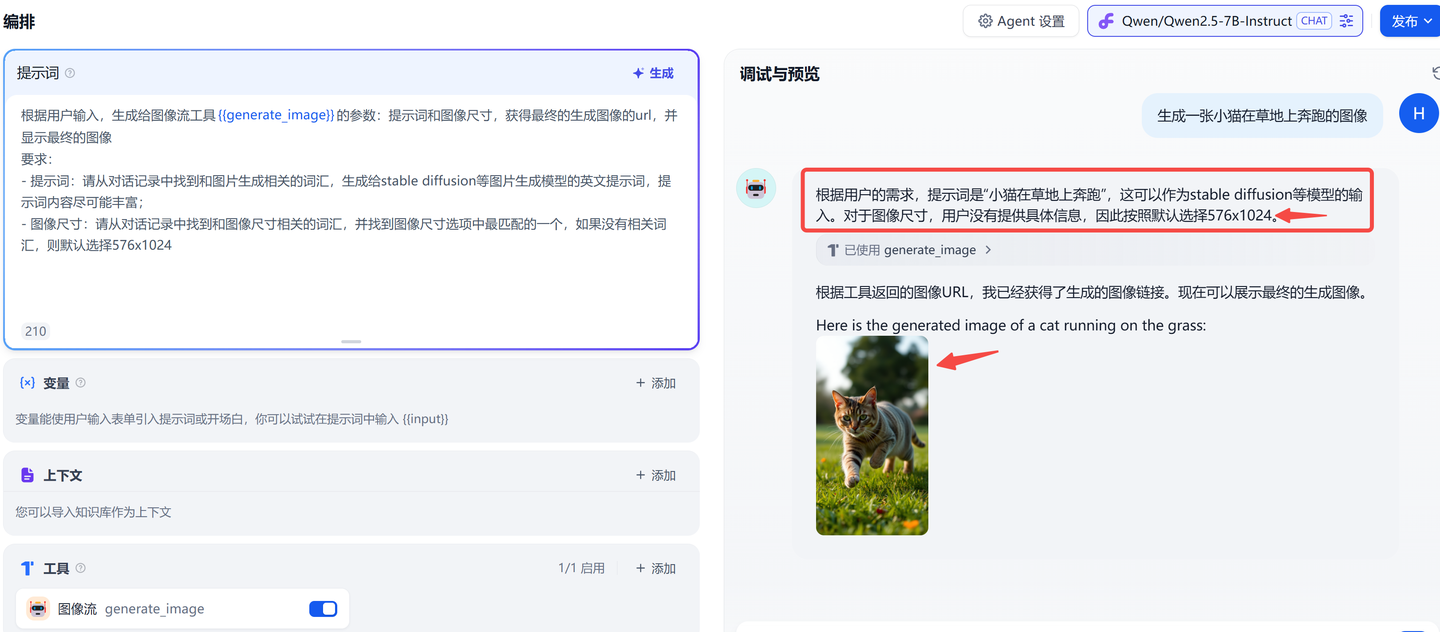Click the document icon in the 上下文 panel
The width and height of the screenshot is (1440, 632).
(29, 474)
